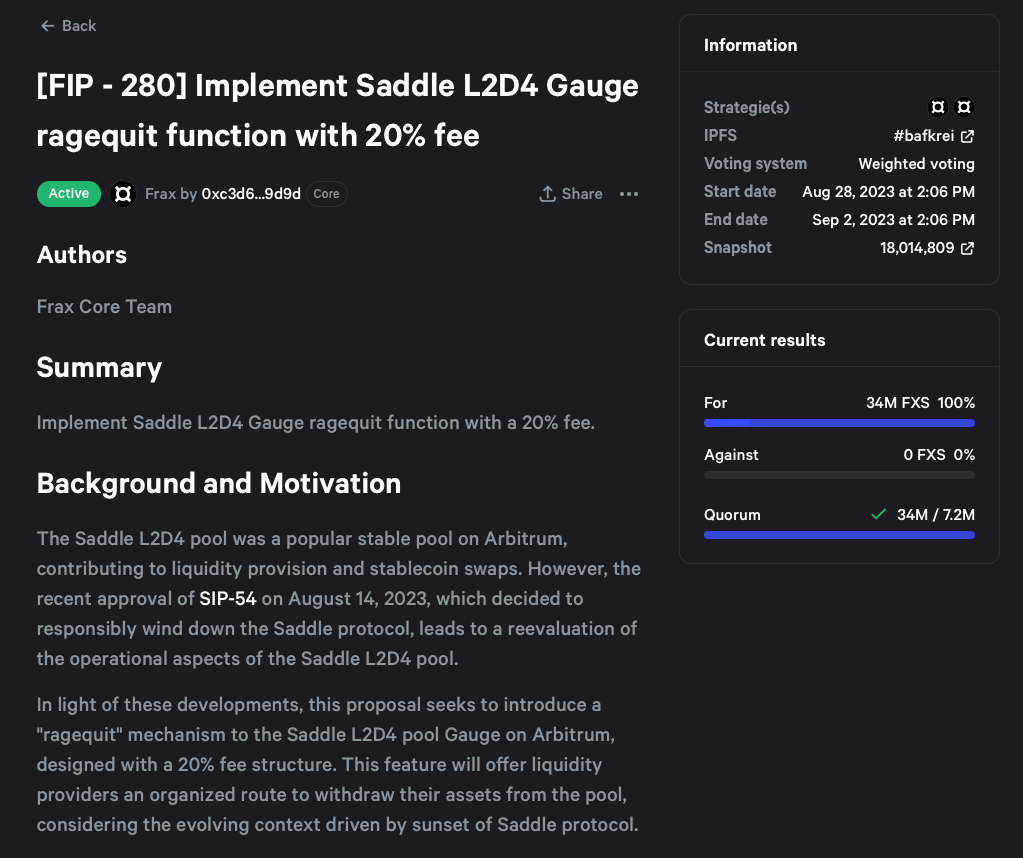Click the Current results panel heading
1023x858 pixels.
764,340
